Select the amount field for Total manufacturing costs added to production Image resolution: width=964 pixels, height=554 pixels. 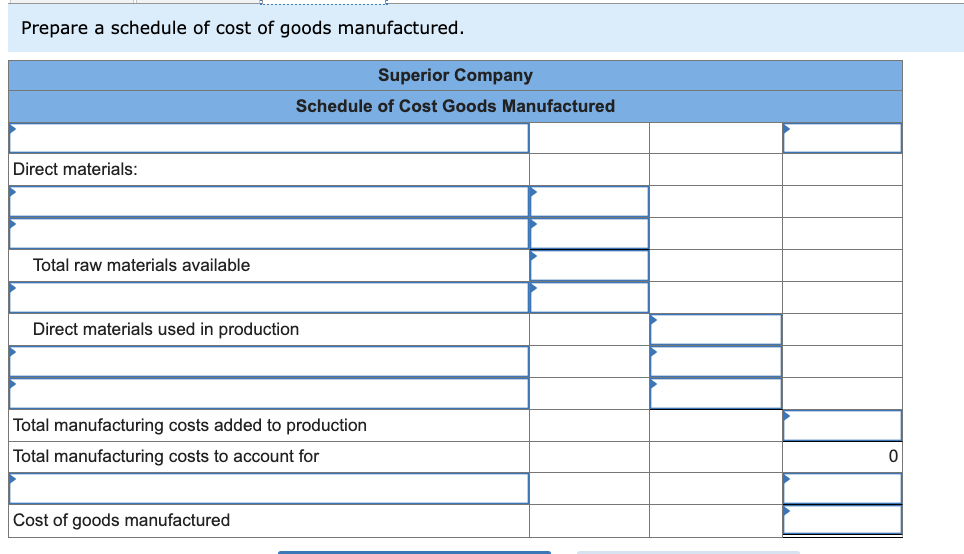point(842,425)
